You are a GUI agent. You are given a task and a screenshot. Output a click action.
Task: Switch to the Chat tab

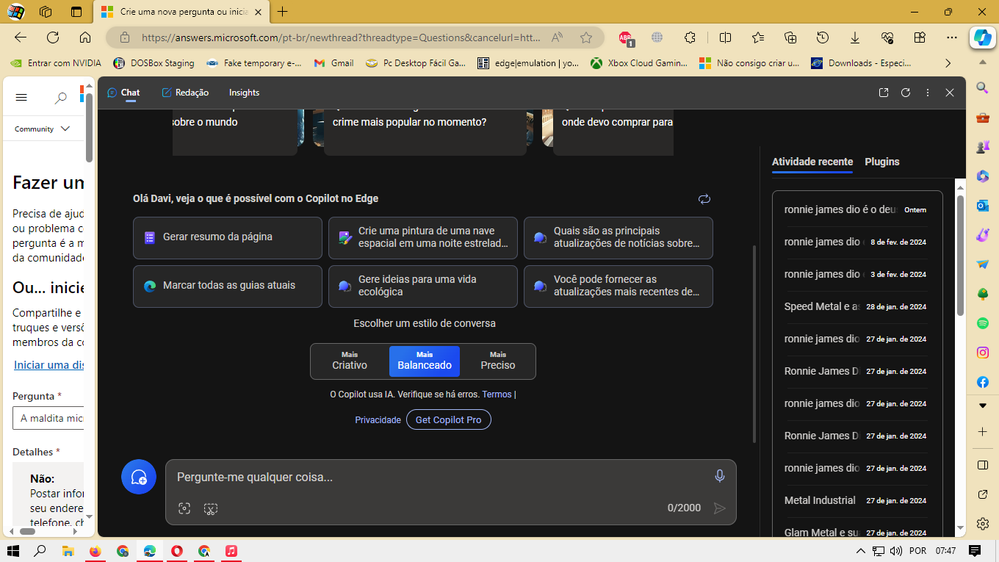124,92
